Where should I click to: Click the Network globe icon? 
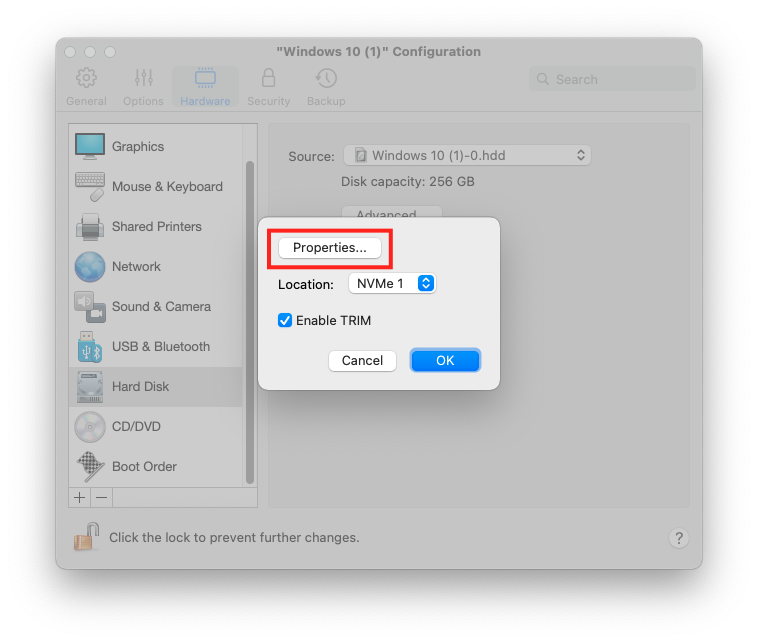pos(90,267)
